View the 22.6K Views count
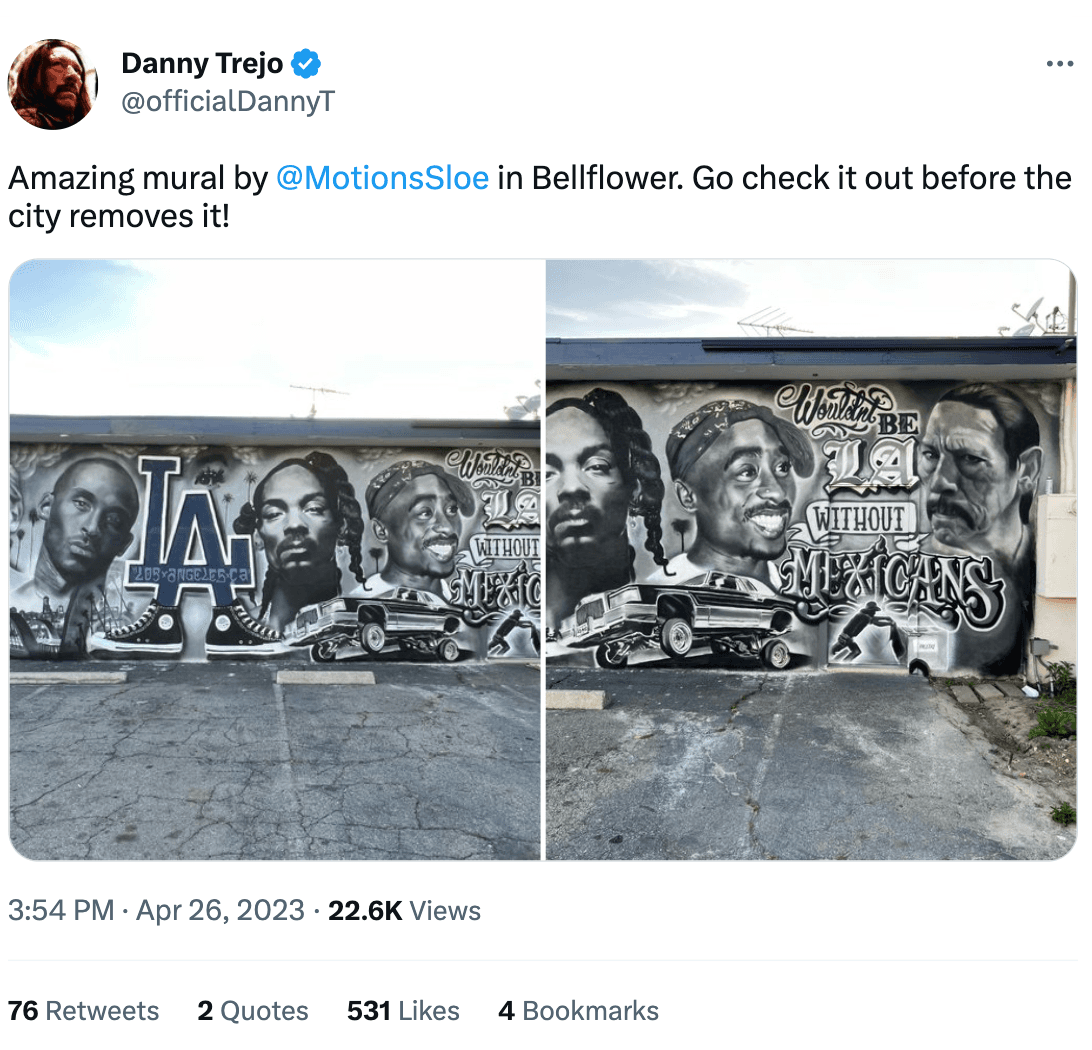This screenshot has width=1092, height=1050. pos(404,910)
